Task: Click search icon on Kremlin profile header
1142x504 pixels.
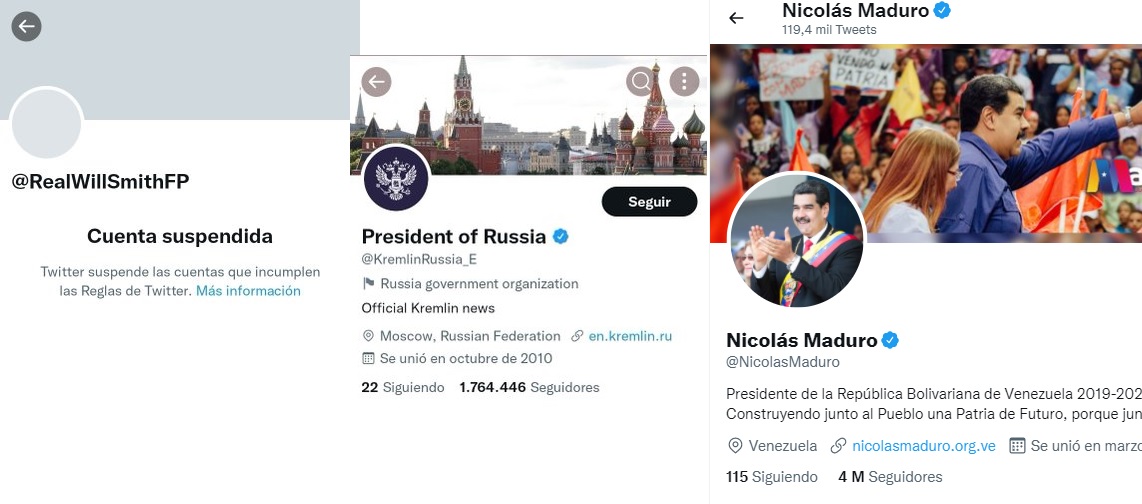Action: click(639, 82)
